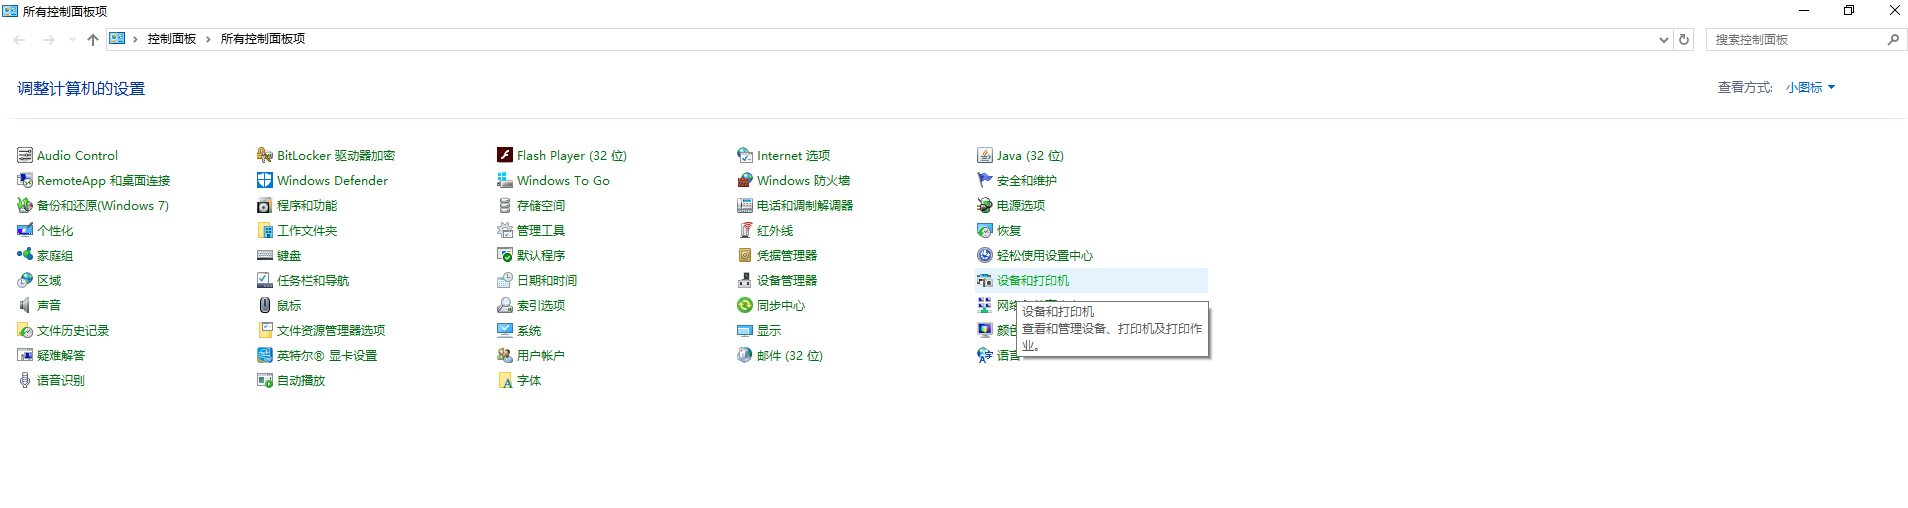Click the 电源选项 icon
The width and height of the screenshot is (1908, 508).
click(985, 205)
